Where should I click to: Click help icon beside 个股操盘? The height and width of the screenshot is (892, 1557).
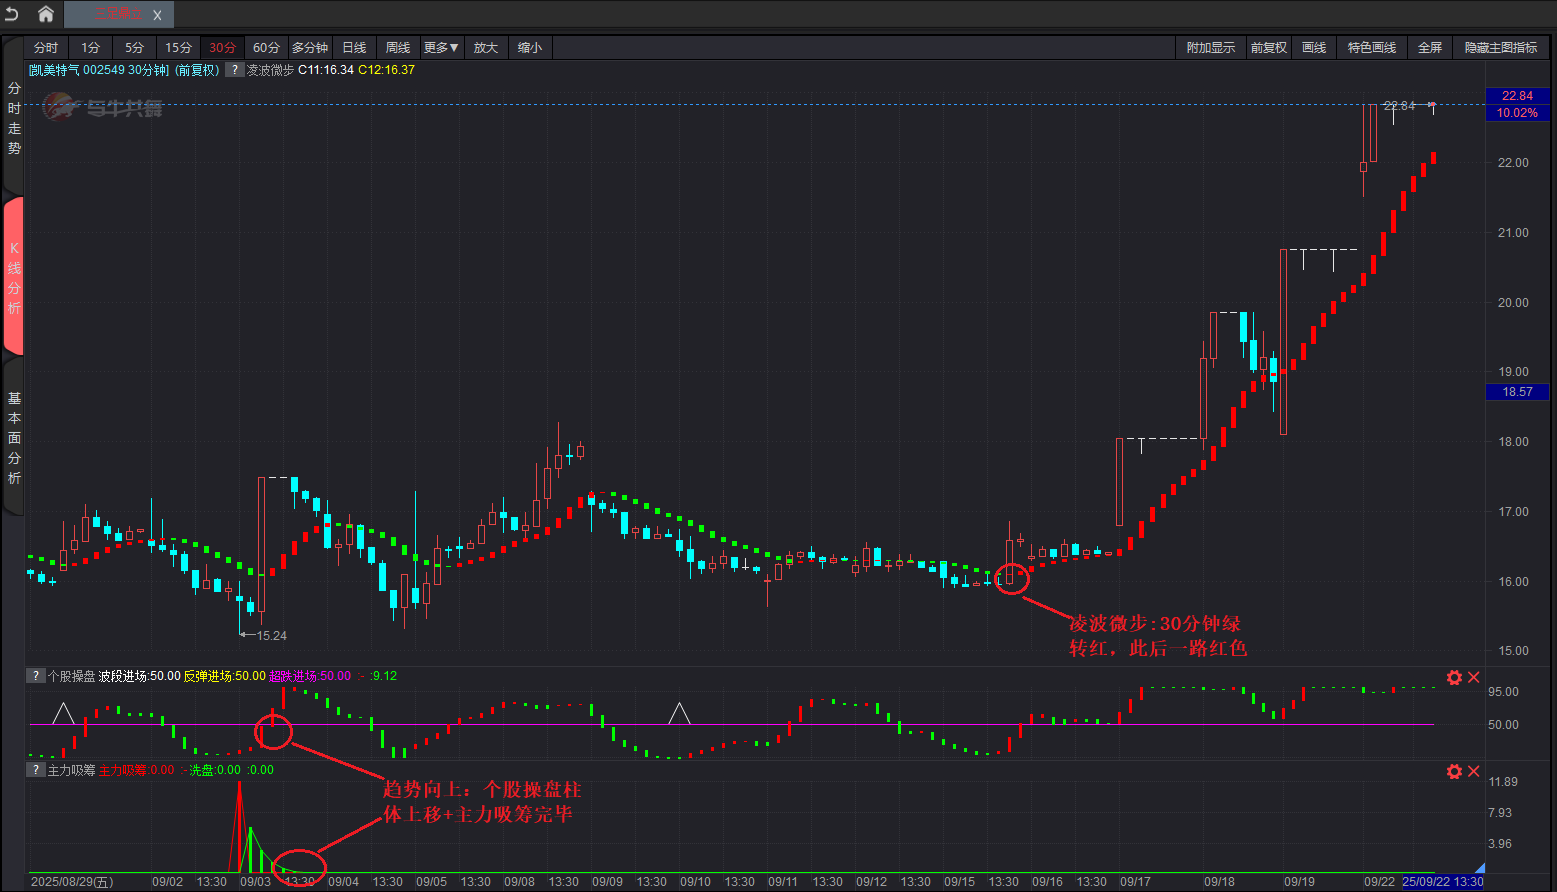point(35,676)
